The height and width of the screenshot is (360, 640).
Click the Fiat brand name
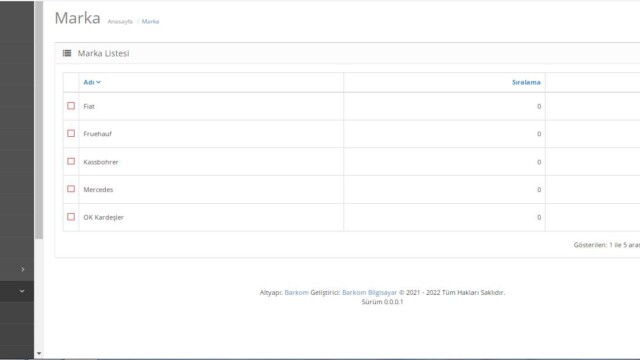(89, 106)
